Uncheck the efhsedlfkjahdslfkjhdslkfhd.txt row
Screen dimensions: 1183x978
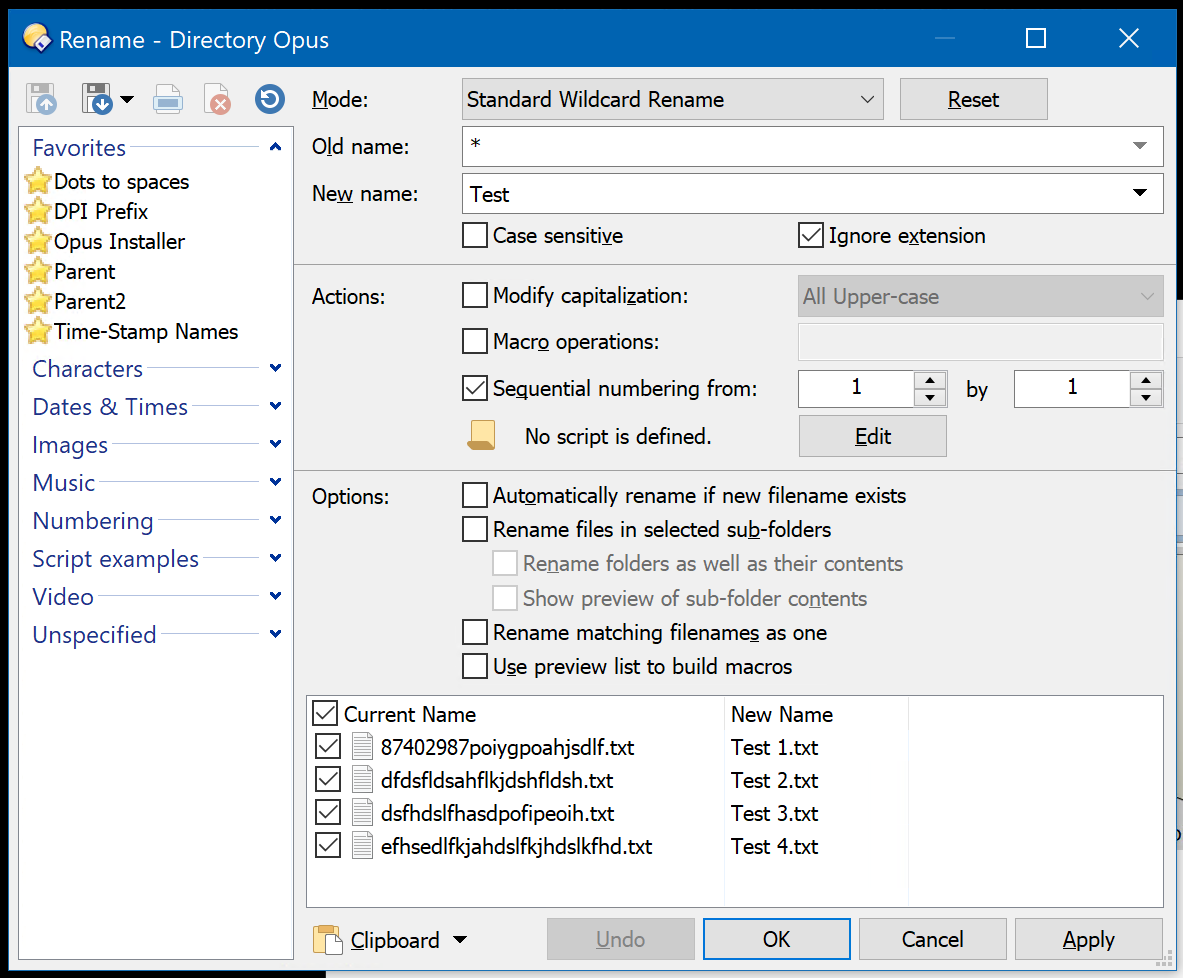(327, 846)
